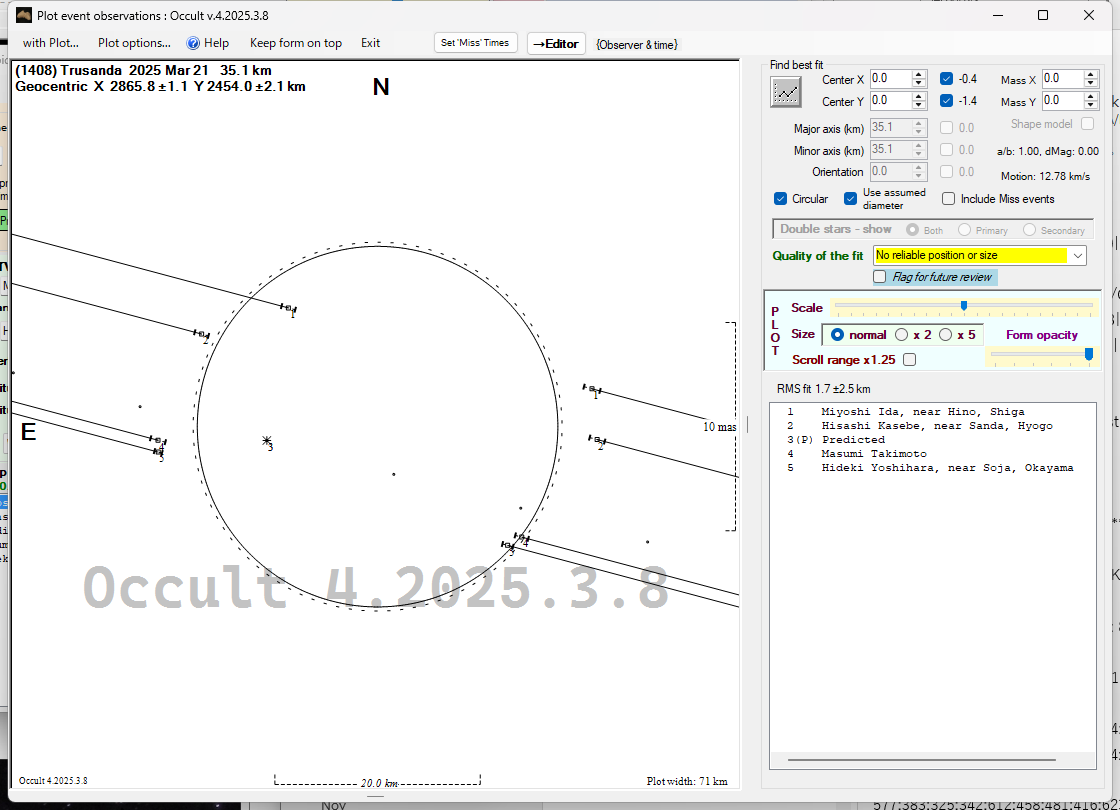Open the Plot options... menu
Image resolution: width=1120 pixels, height=810 pixels.
(134, 43)
